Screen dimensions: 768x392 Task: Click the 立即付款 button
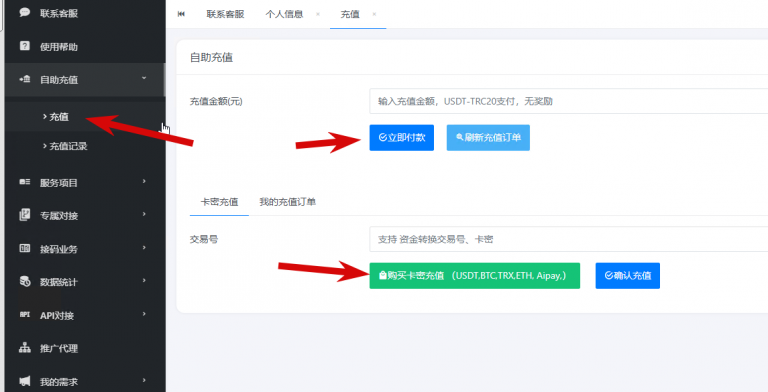[x=402, y=138]
